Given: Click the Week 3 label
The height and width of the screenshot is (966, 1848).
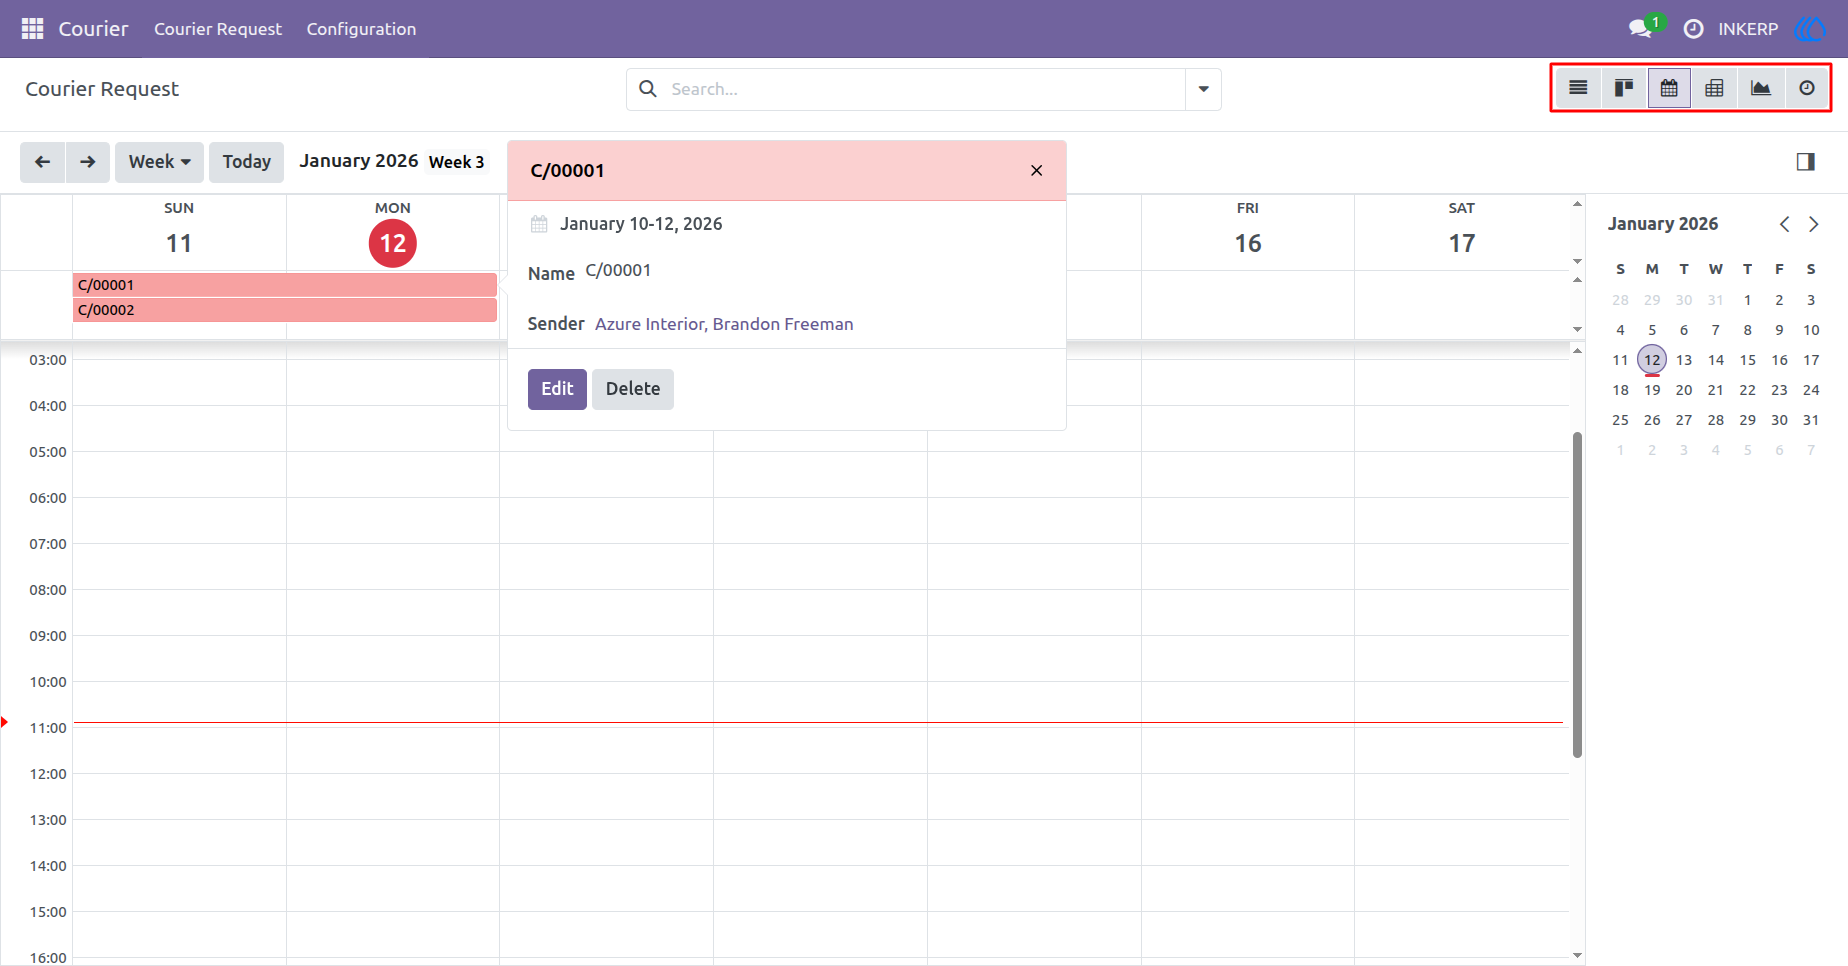Looking at the screenshot, I should (x=456, y=162).
